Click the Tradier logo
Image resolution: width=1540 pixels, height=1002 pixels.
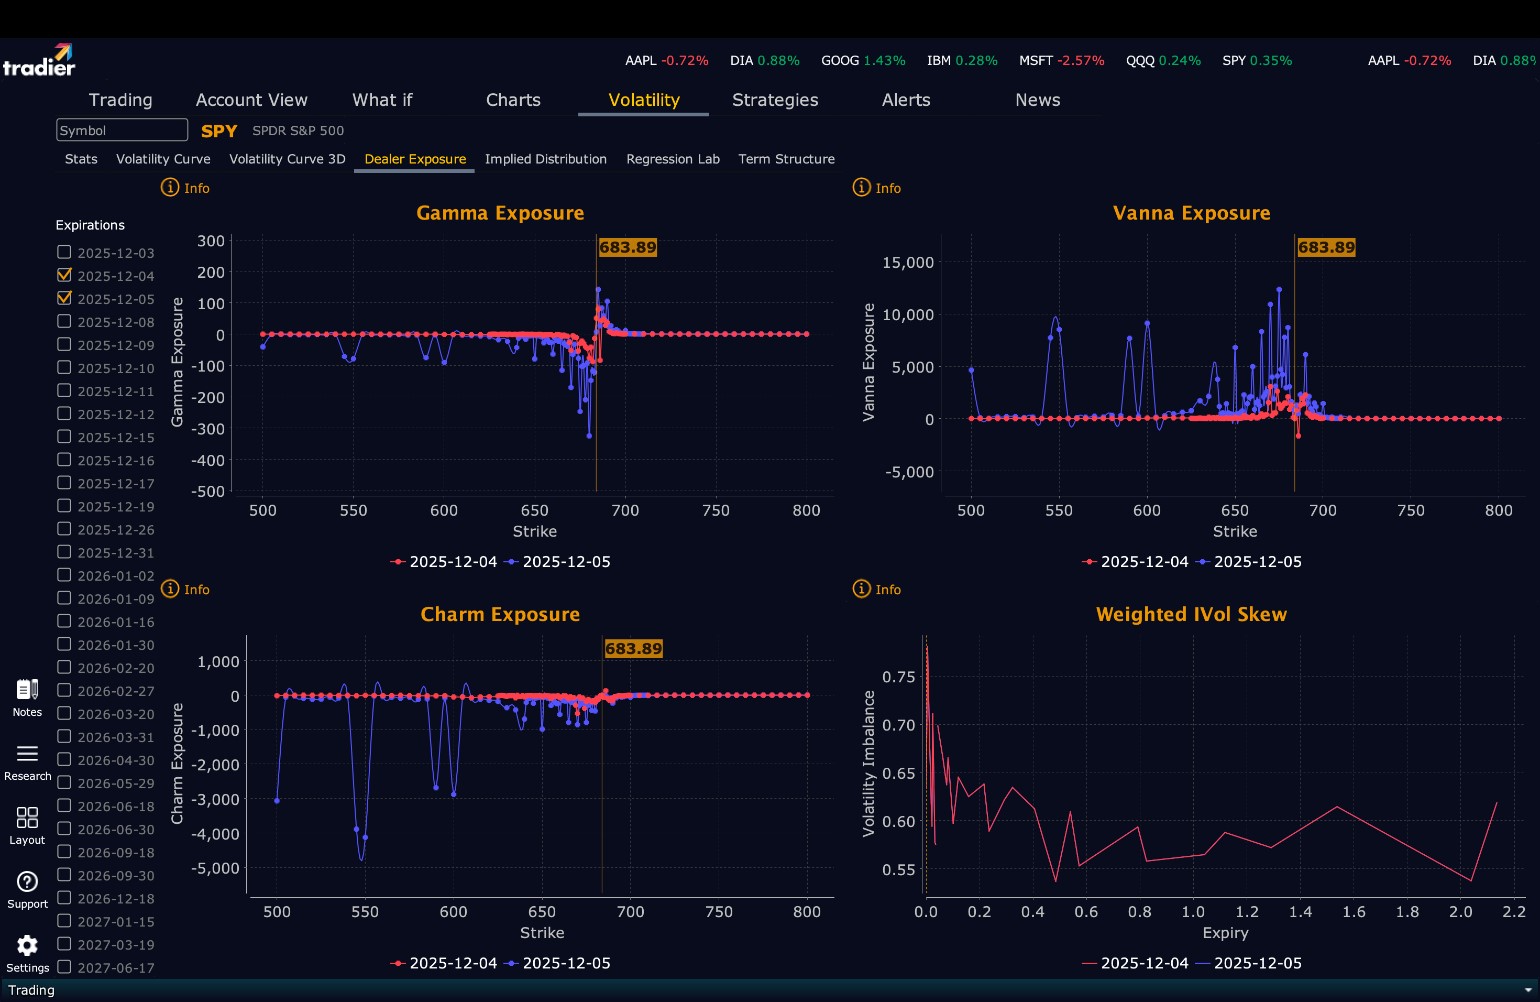[38, 60]
